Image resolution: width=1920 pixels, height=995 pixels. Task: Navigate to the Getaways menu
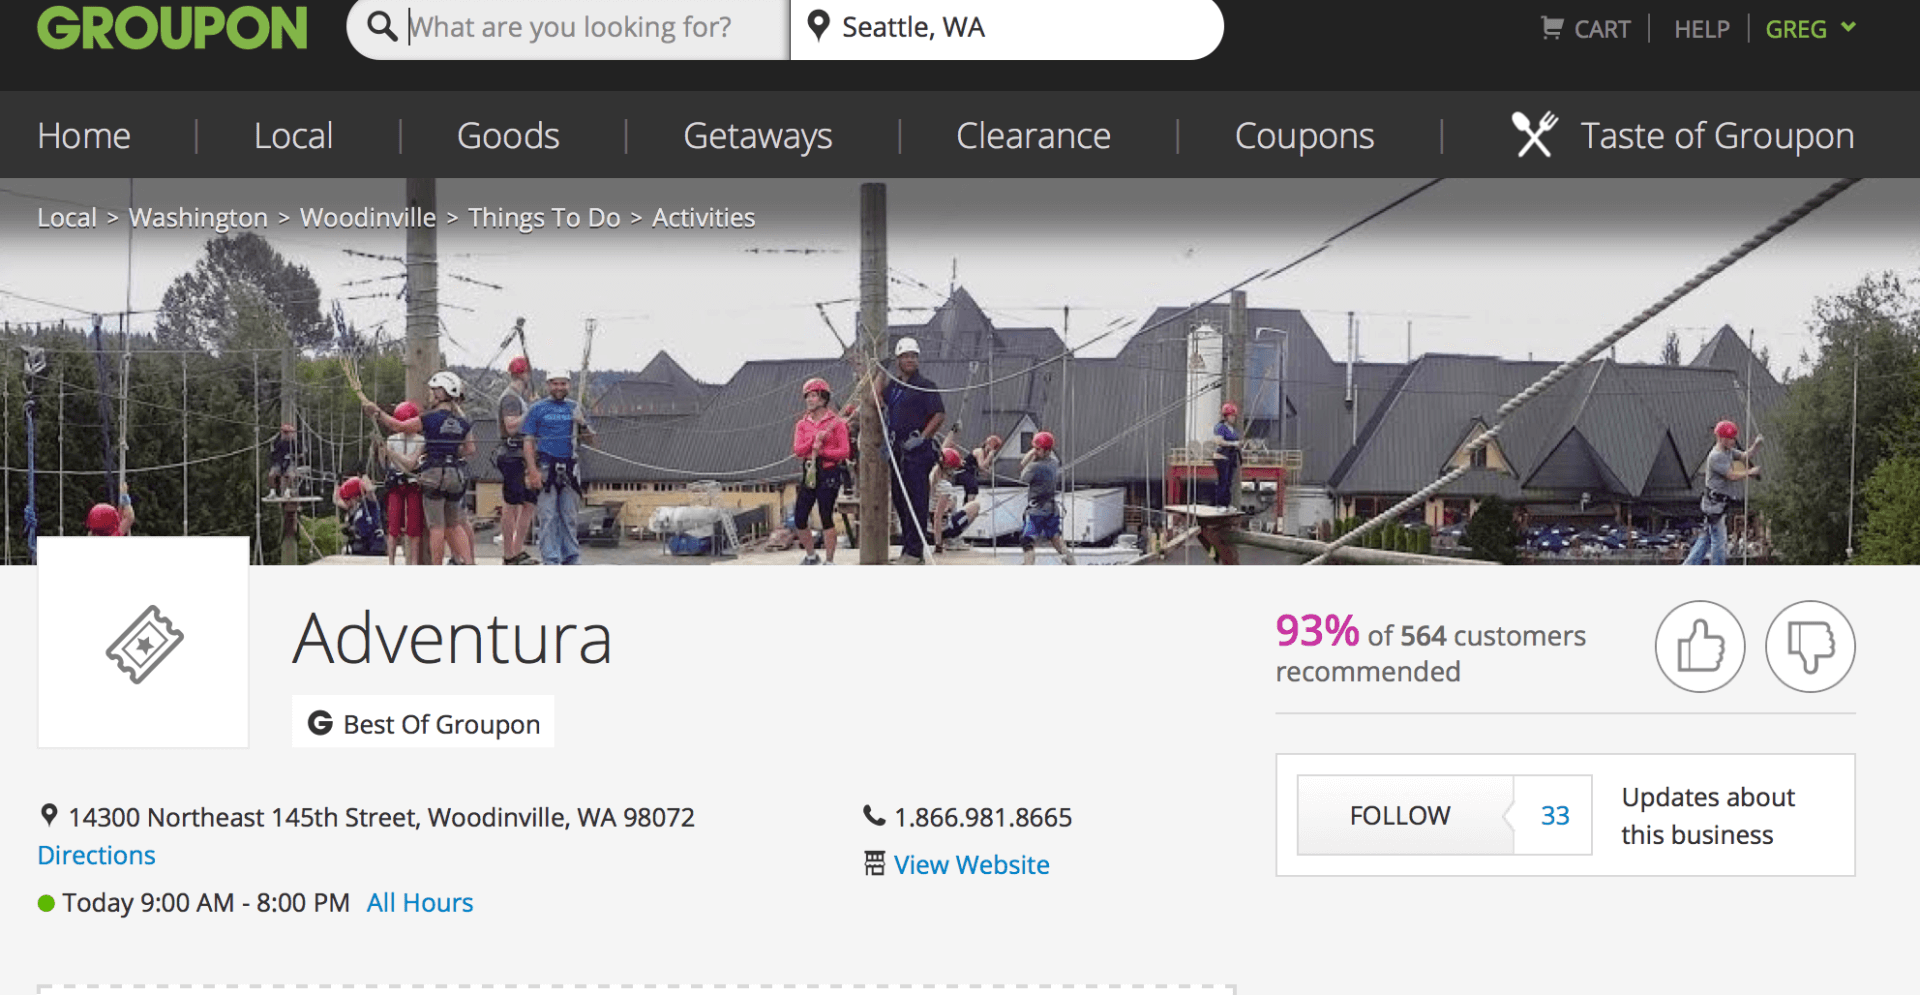click(757, 135)
